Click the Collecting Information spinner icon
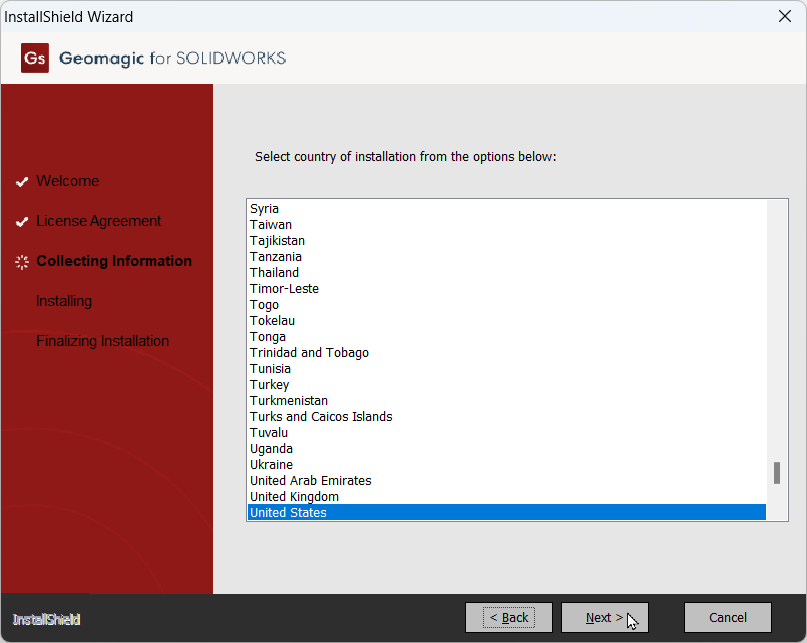 22,262
